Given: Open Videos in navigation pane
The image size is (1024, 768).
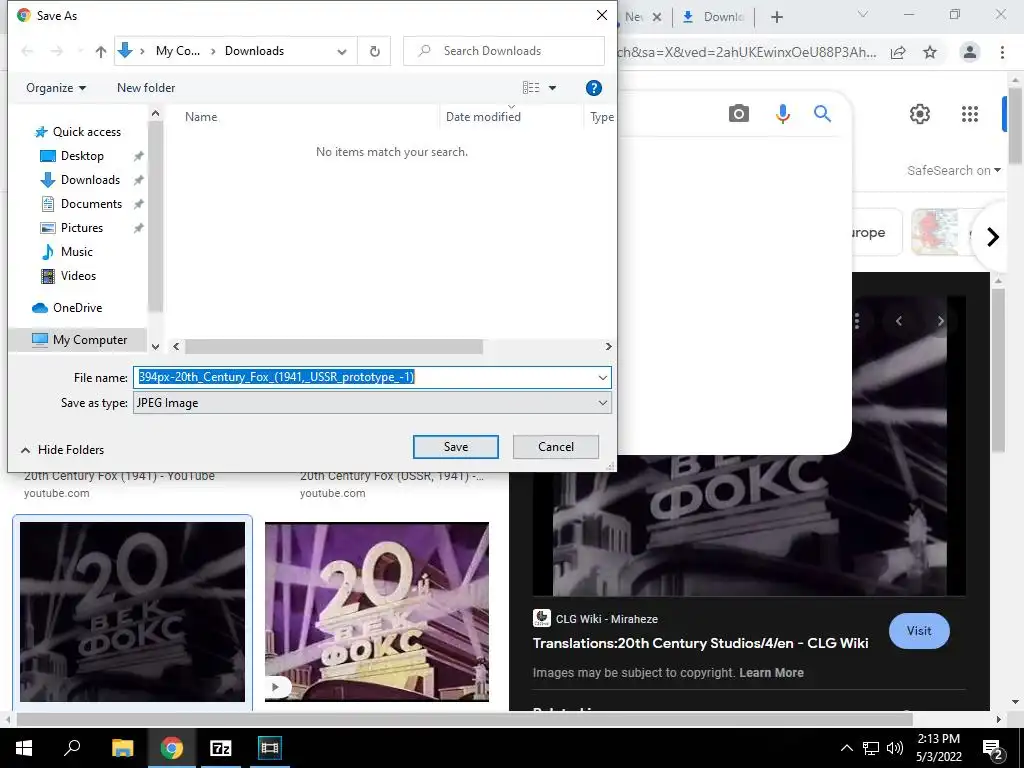Looking at the screenshot, I should [x=78, y=276].
